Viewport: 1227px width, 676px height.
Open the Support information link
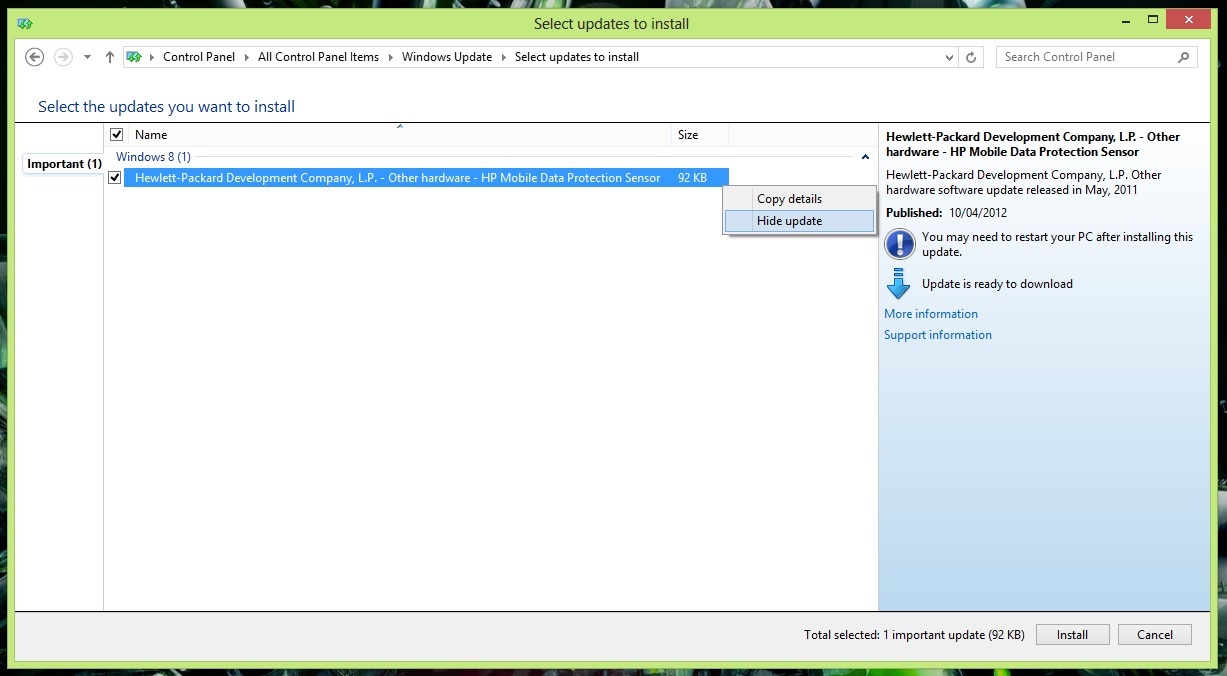tap(938, 335)
